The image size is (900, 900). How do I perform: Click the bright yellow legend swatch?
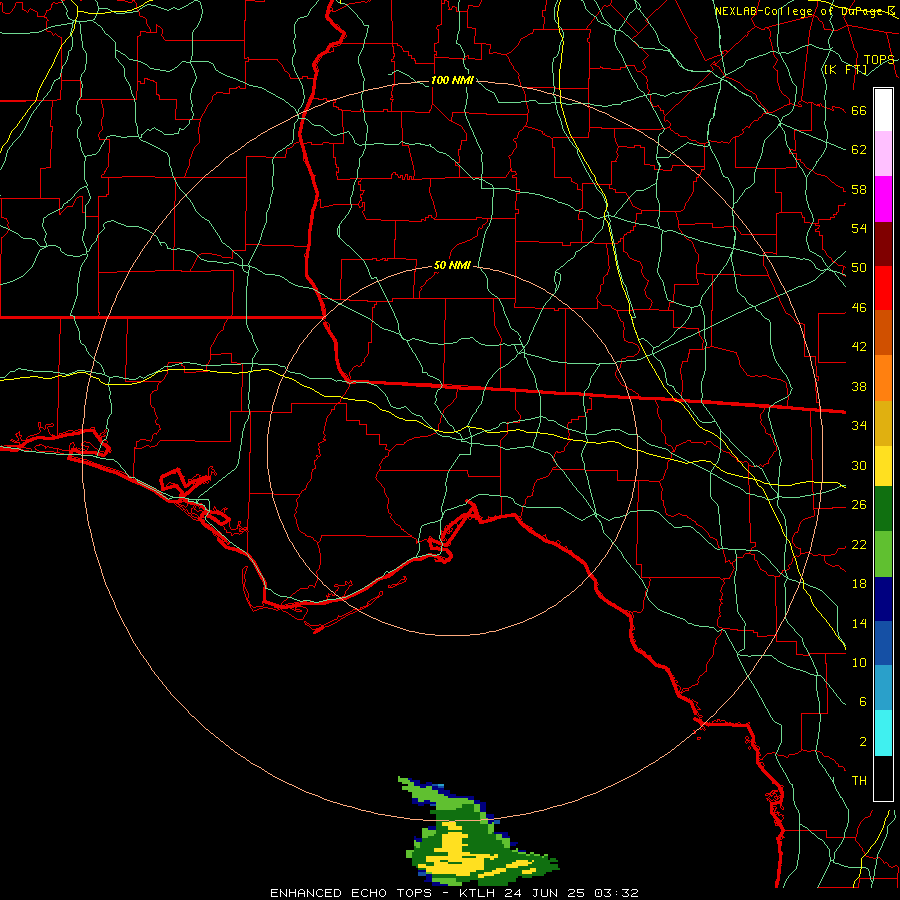tap(883, 465)
